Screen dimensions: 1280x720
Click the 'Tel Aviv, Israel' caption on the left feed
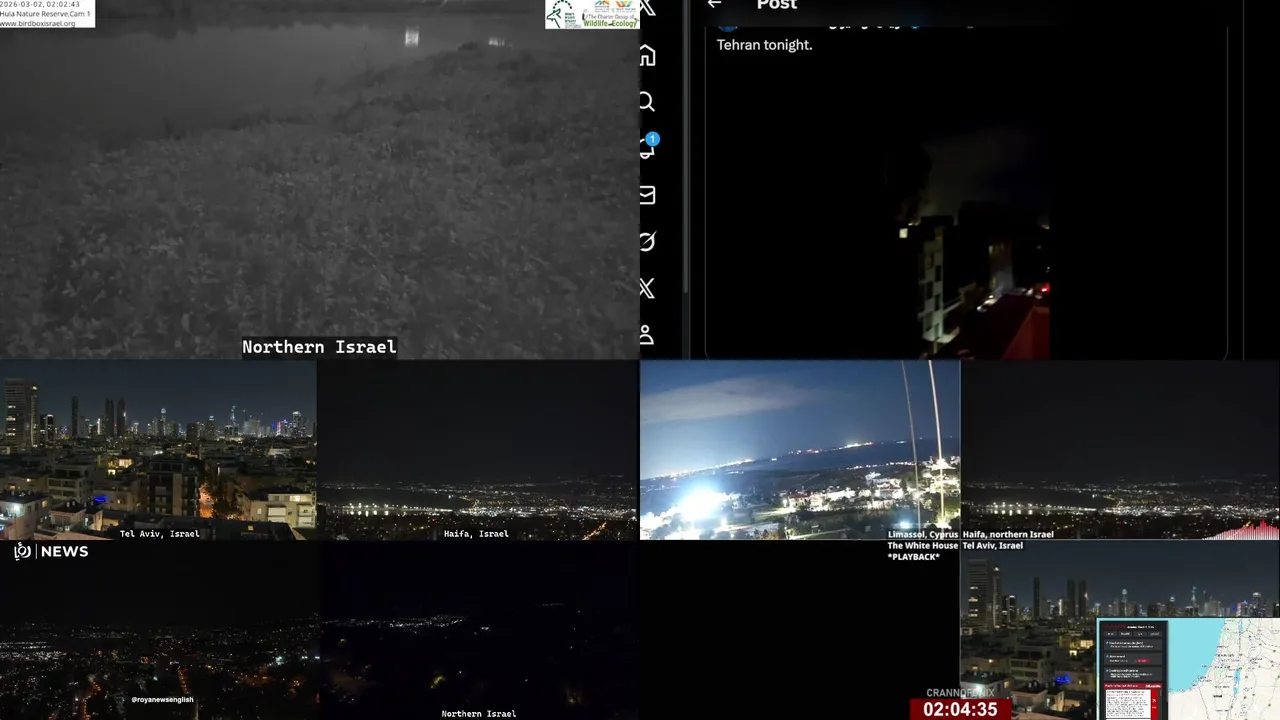159,534
